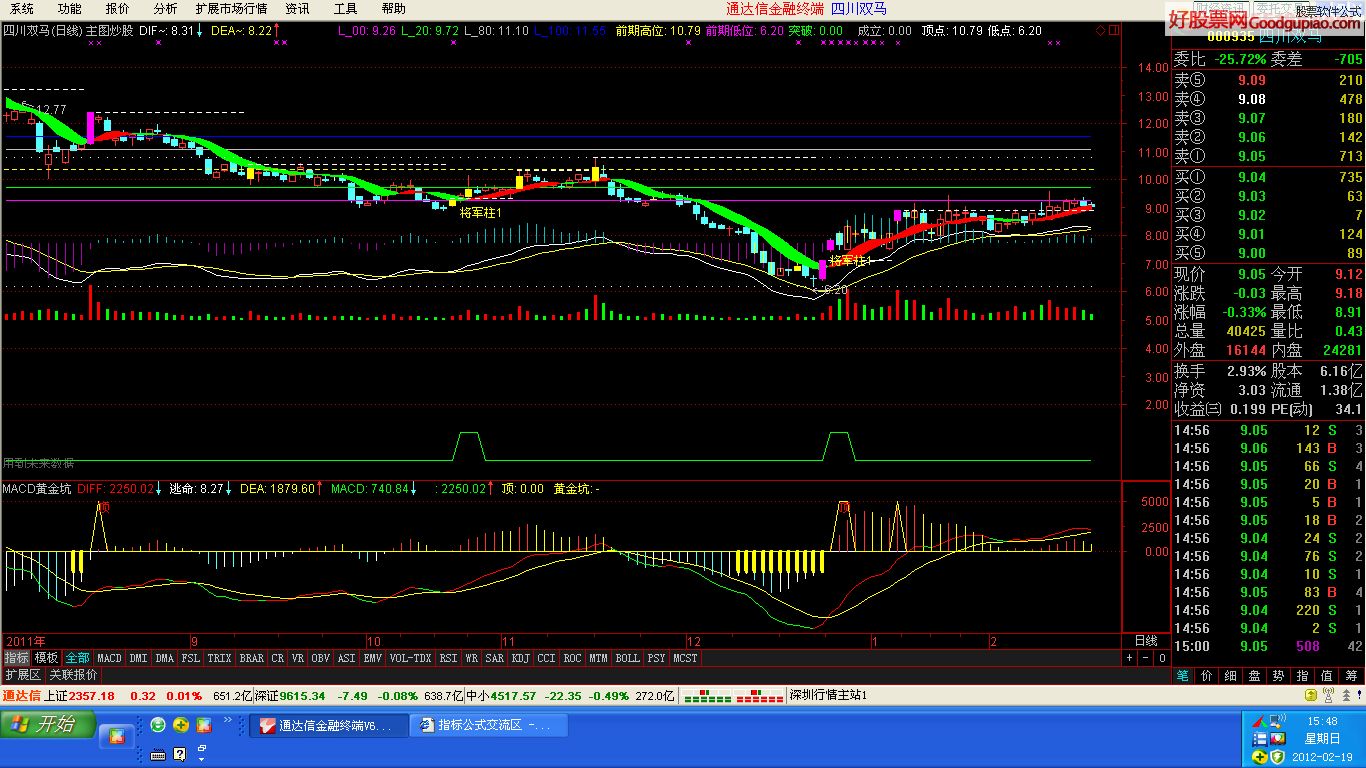Switch to the 指标 tab
Screen dimensions: 1366x768
[16, 658]
